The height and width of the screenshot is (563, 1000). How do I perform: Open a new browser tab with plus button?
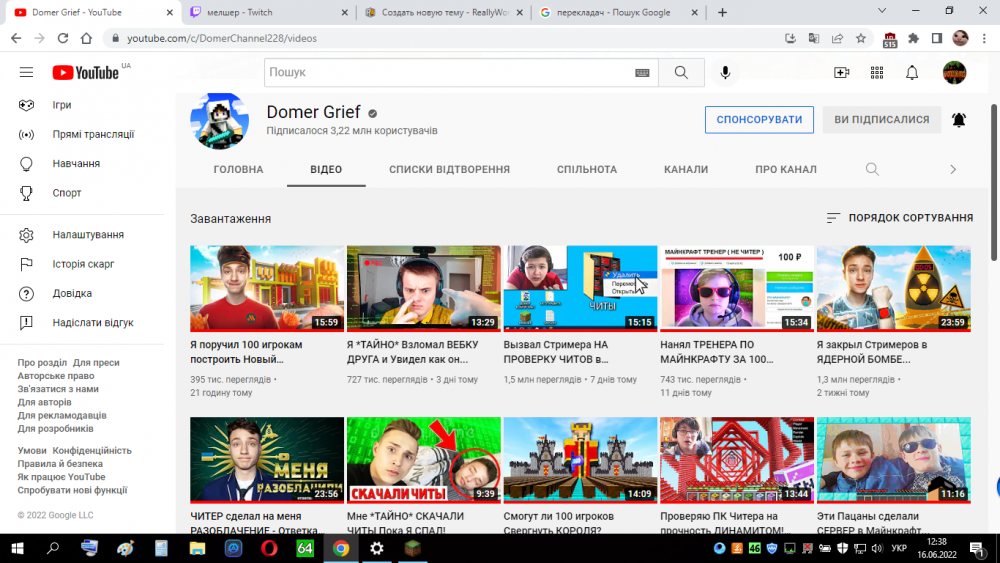pos(722,13)
